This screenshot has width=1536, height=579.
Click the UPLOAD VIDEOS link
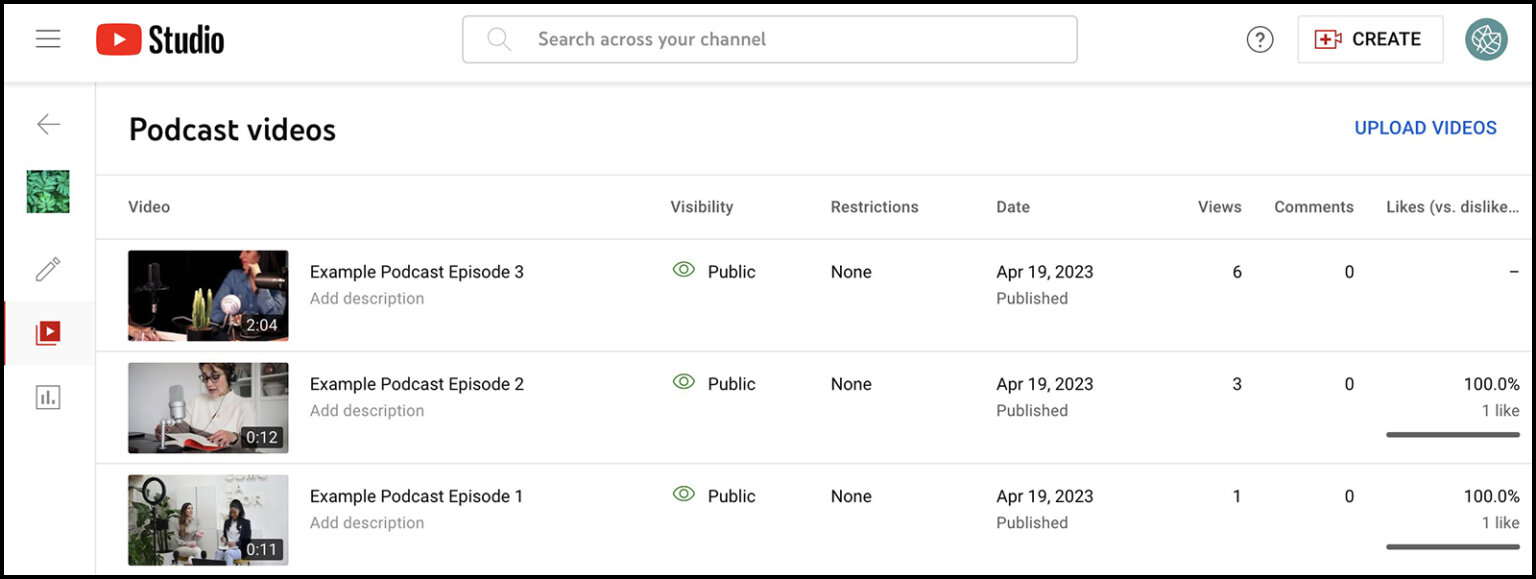[x=1425, y=128]
